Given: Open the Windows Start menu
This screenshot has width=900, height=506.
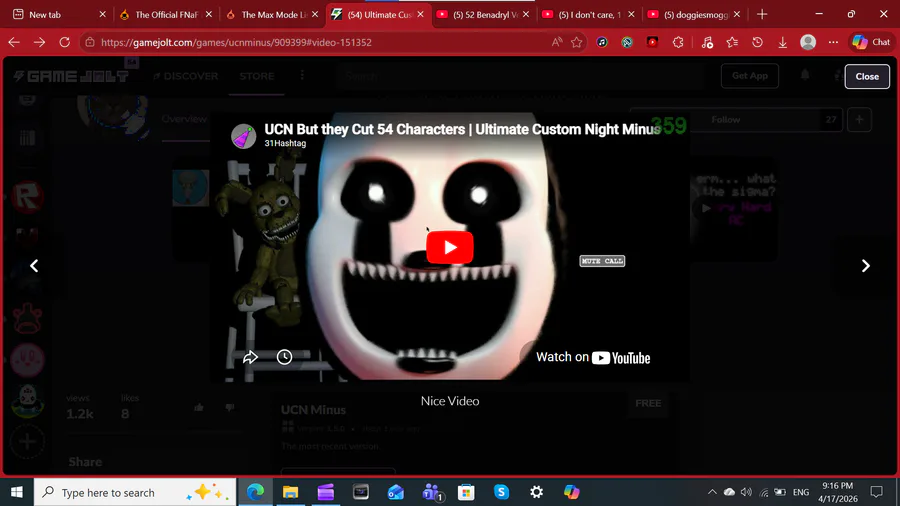Looking at the screenshot, I should click(17, 492).
